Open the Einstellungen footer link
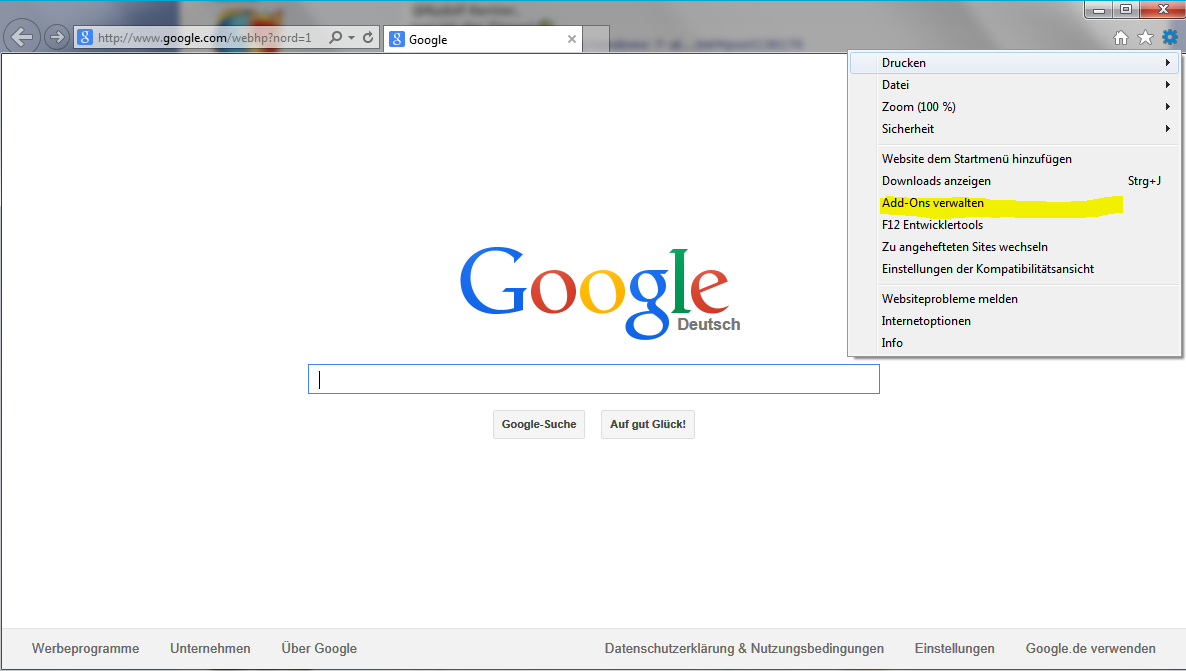This screenshot has height=671, width=1186. coord(955,648)
